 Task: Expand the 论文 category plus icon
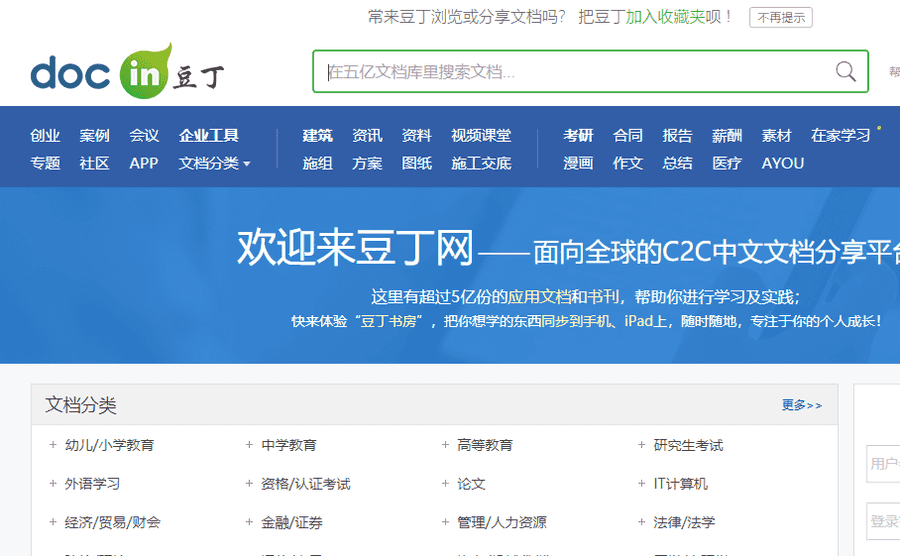click(445, 484)
